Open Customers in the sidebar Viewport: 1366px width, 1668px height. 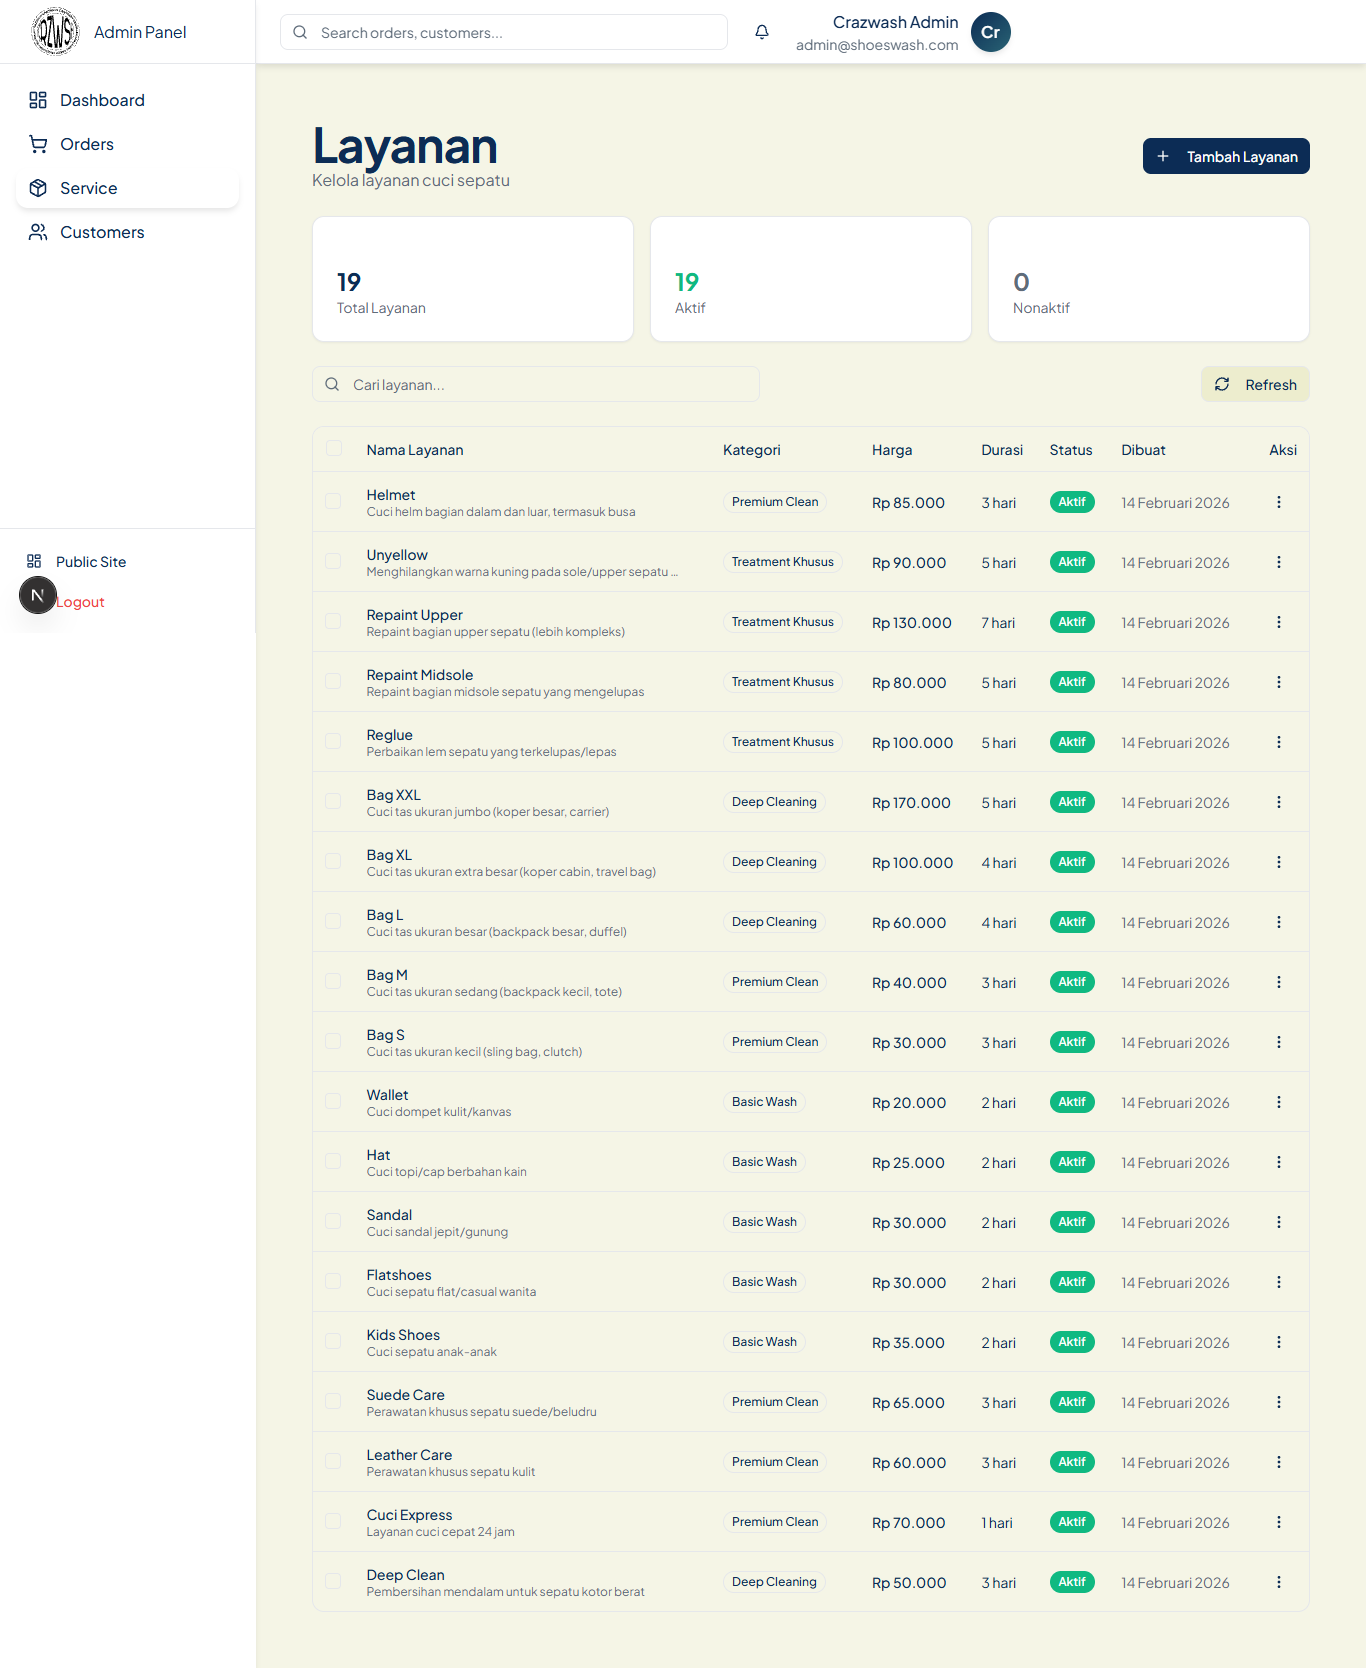pos(127,232)
